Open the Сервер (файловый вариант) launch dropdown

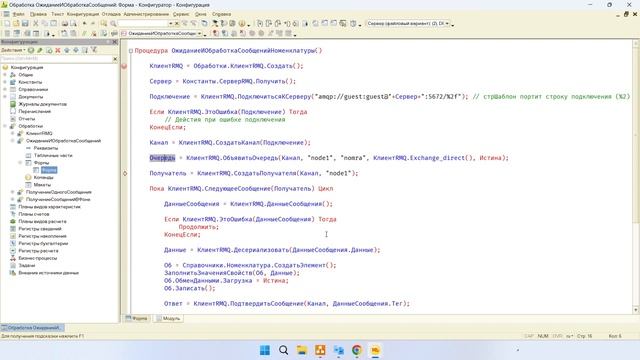[x=447, y=24]
